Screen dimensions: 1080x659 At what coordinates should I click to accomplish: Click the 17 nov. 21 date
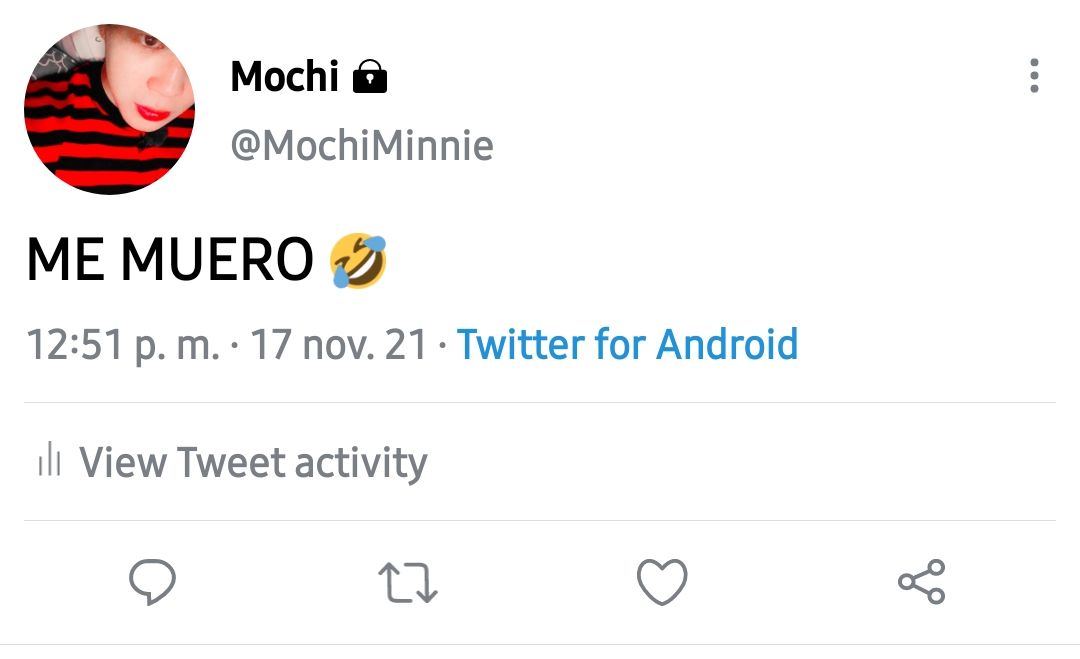pyautogui.click(x=338, y=344)
